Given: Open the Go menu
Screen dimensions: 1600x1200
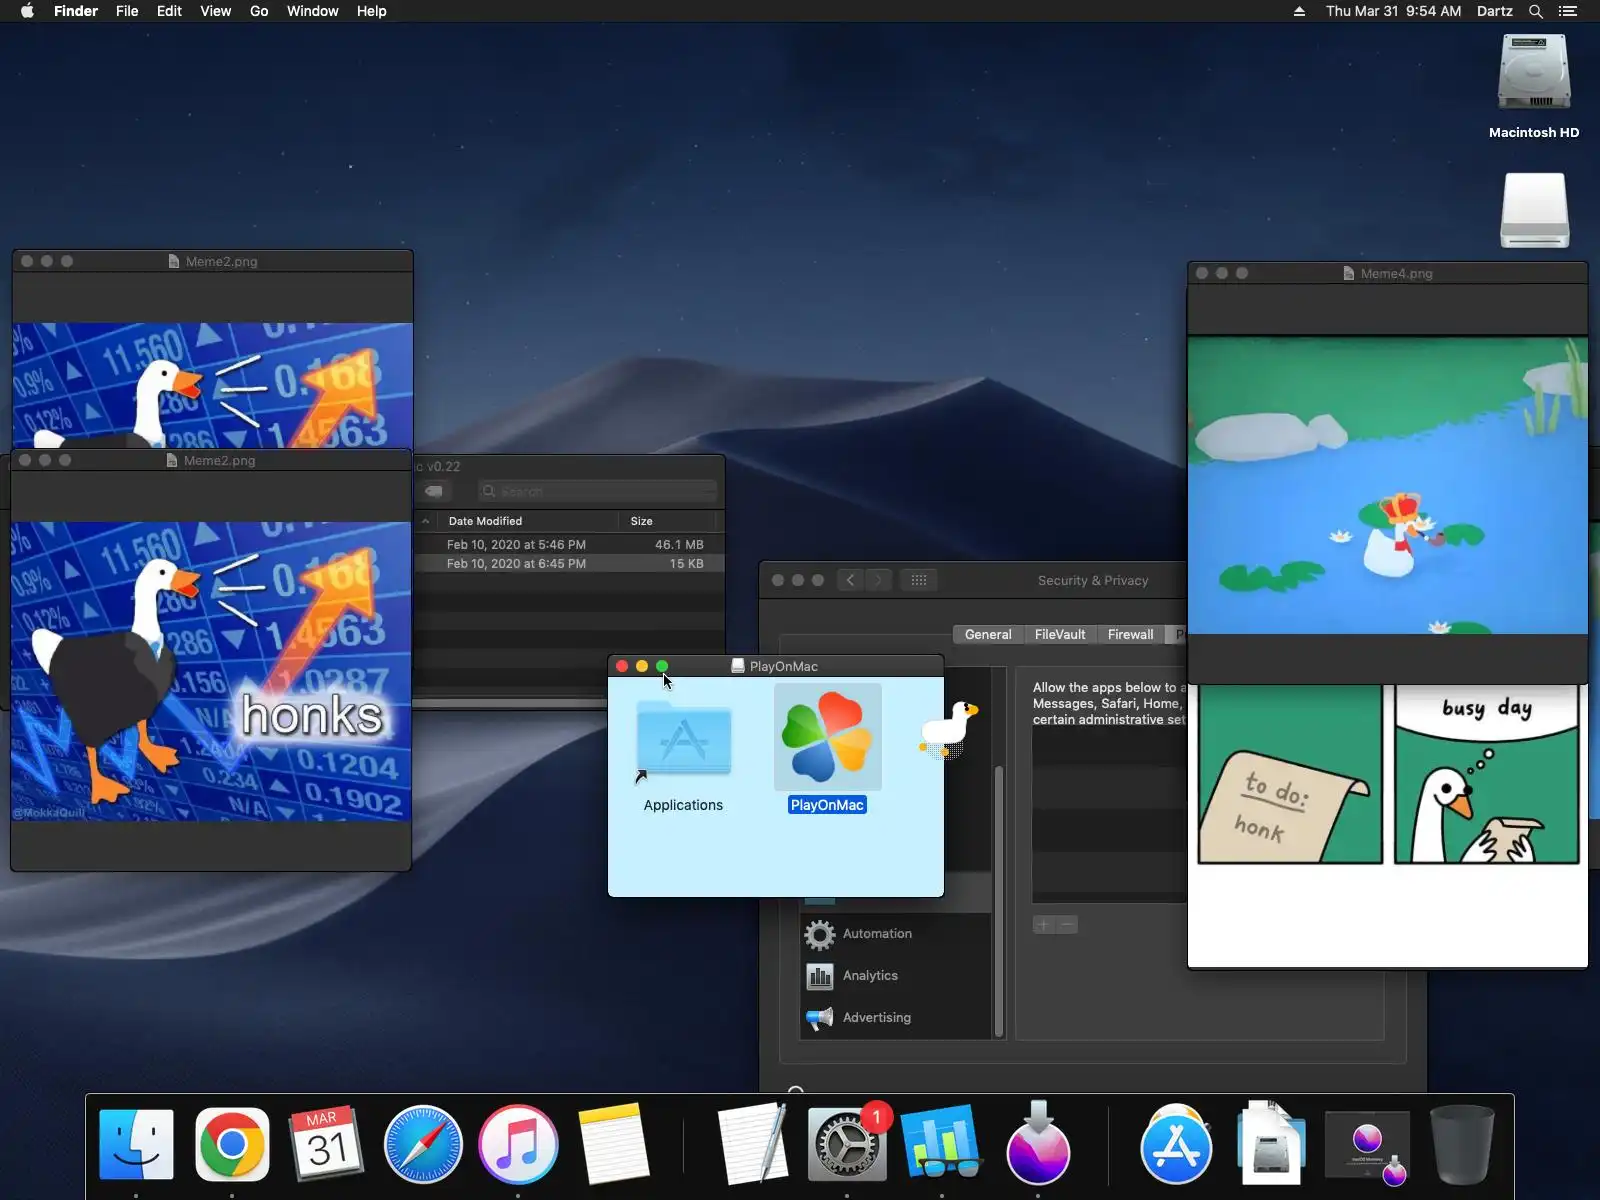Looking at the screenshot, I should [x=259, y=11].
